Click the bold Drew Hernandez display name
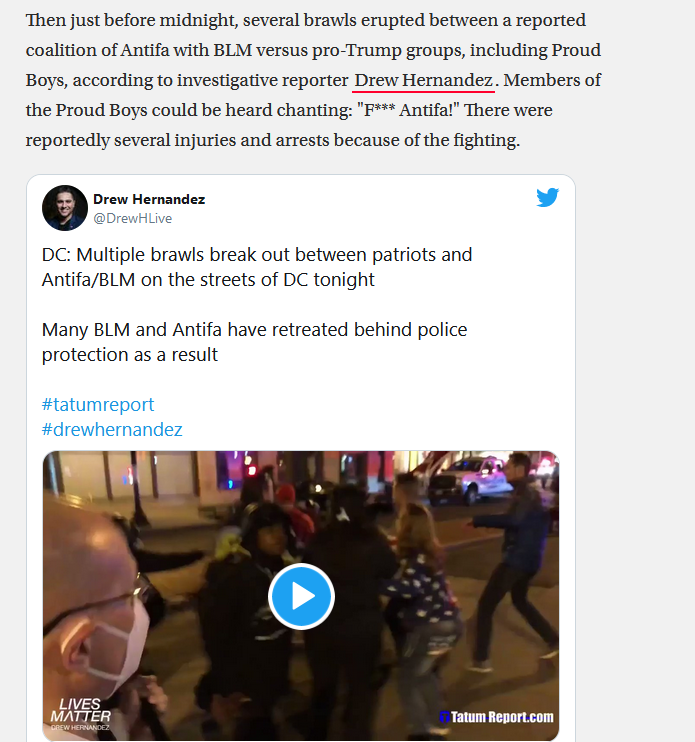 pyautogui.click(x=149, y=199)
